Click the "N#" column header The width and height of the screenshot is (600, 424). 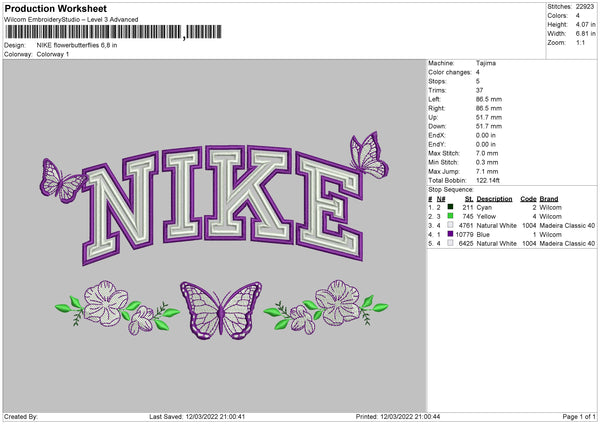pos(441,199)
